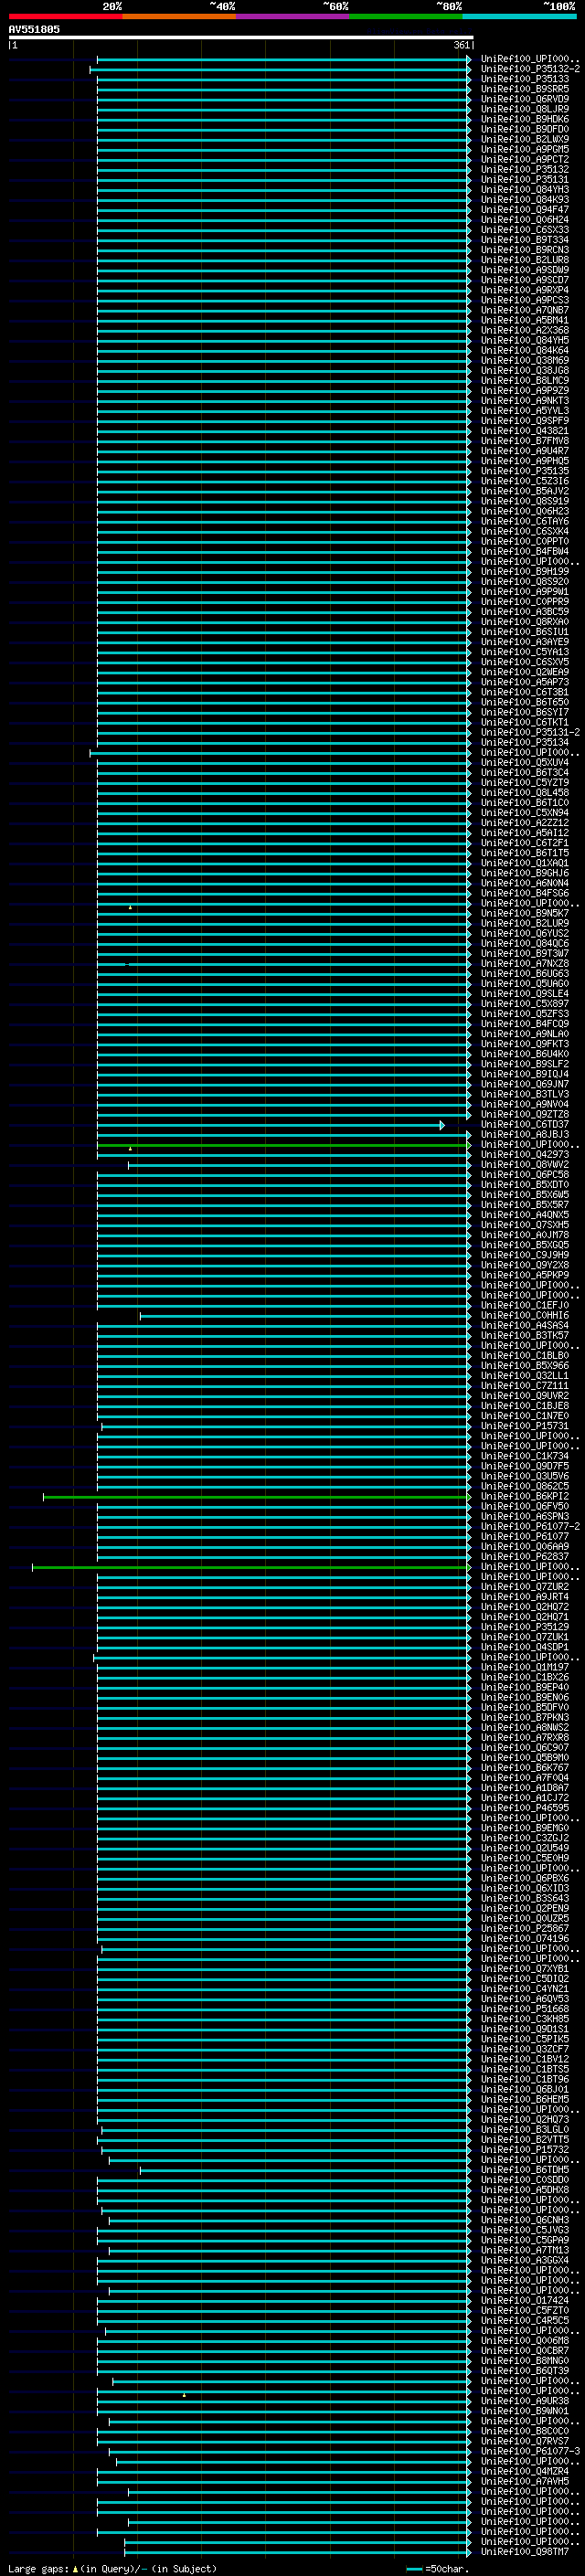Click the query end position 361
Viewport: 585px width, 2576px height.
coord(461,45)
